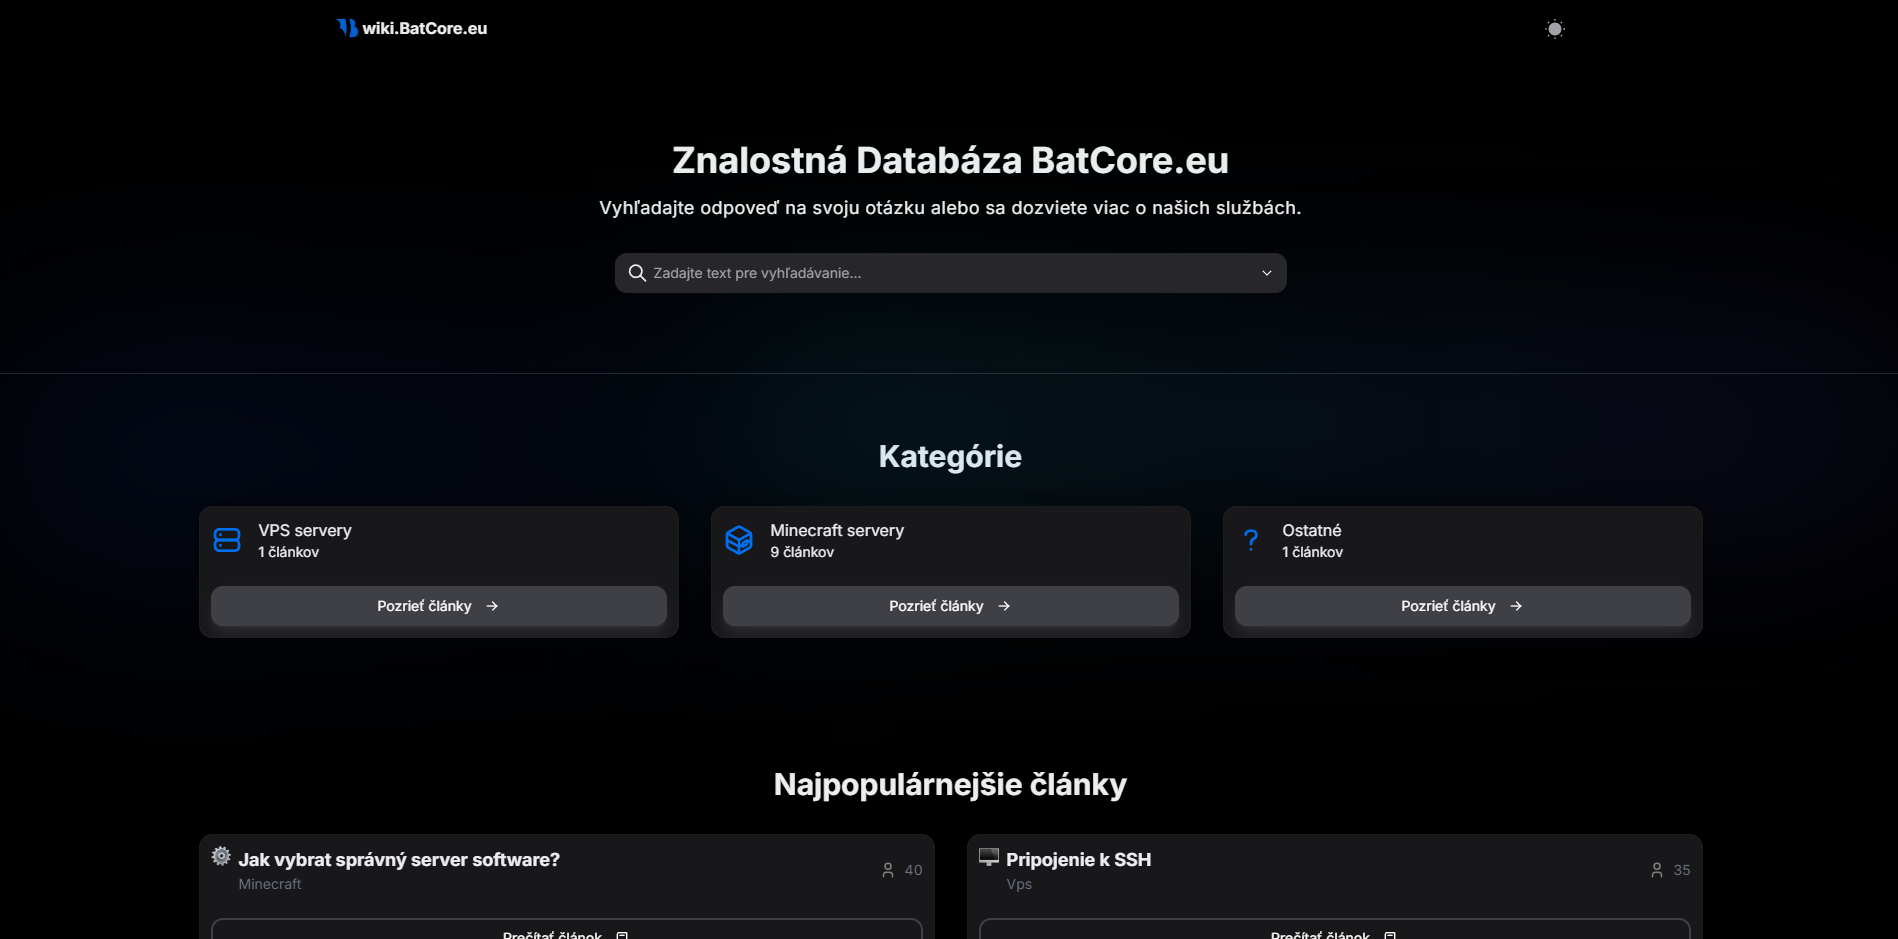Select the Ostatné category title

click(x=1312, y=530)
